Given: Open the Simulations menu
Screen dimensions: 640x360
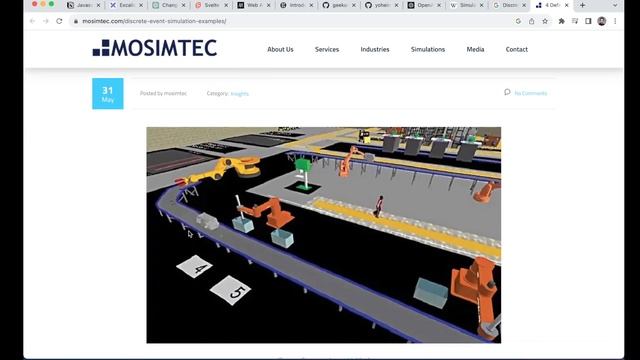Looking at the screenshot, I should (428, 49).
